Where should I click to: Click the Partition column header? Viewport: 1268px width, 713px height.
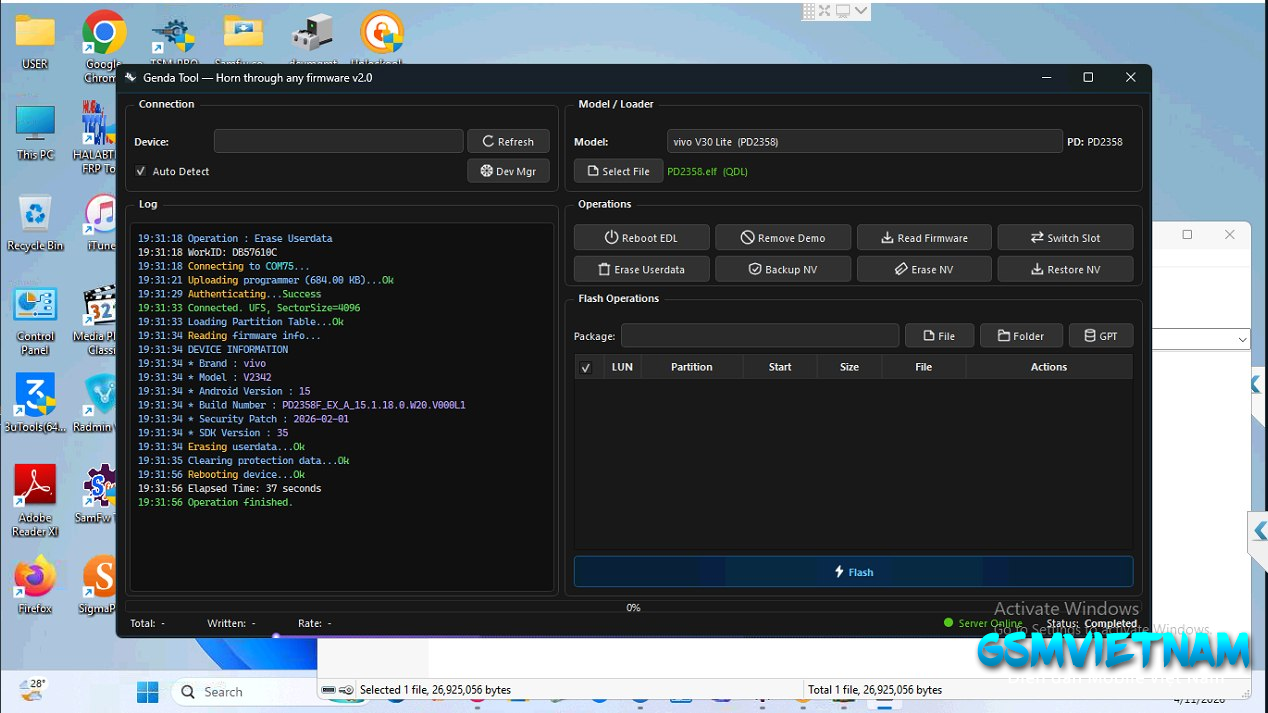point(691,367)
